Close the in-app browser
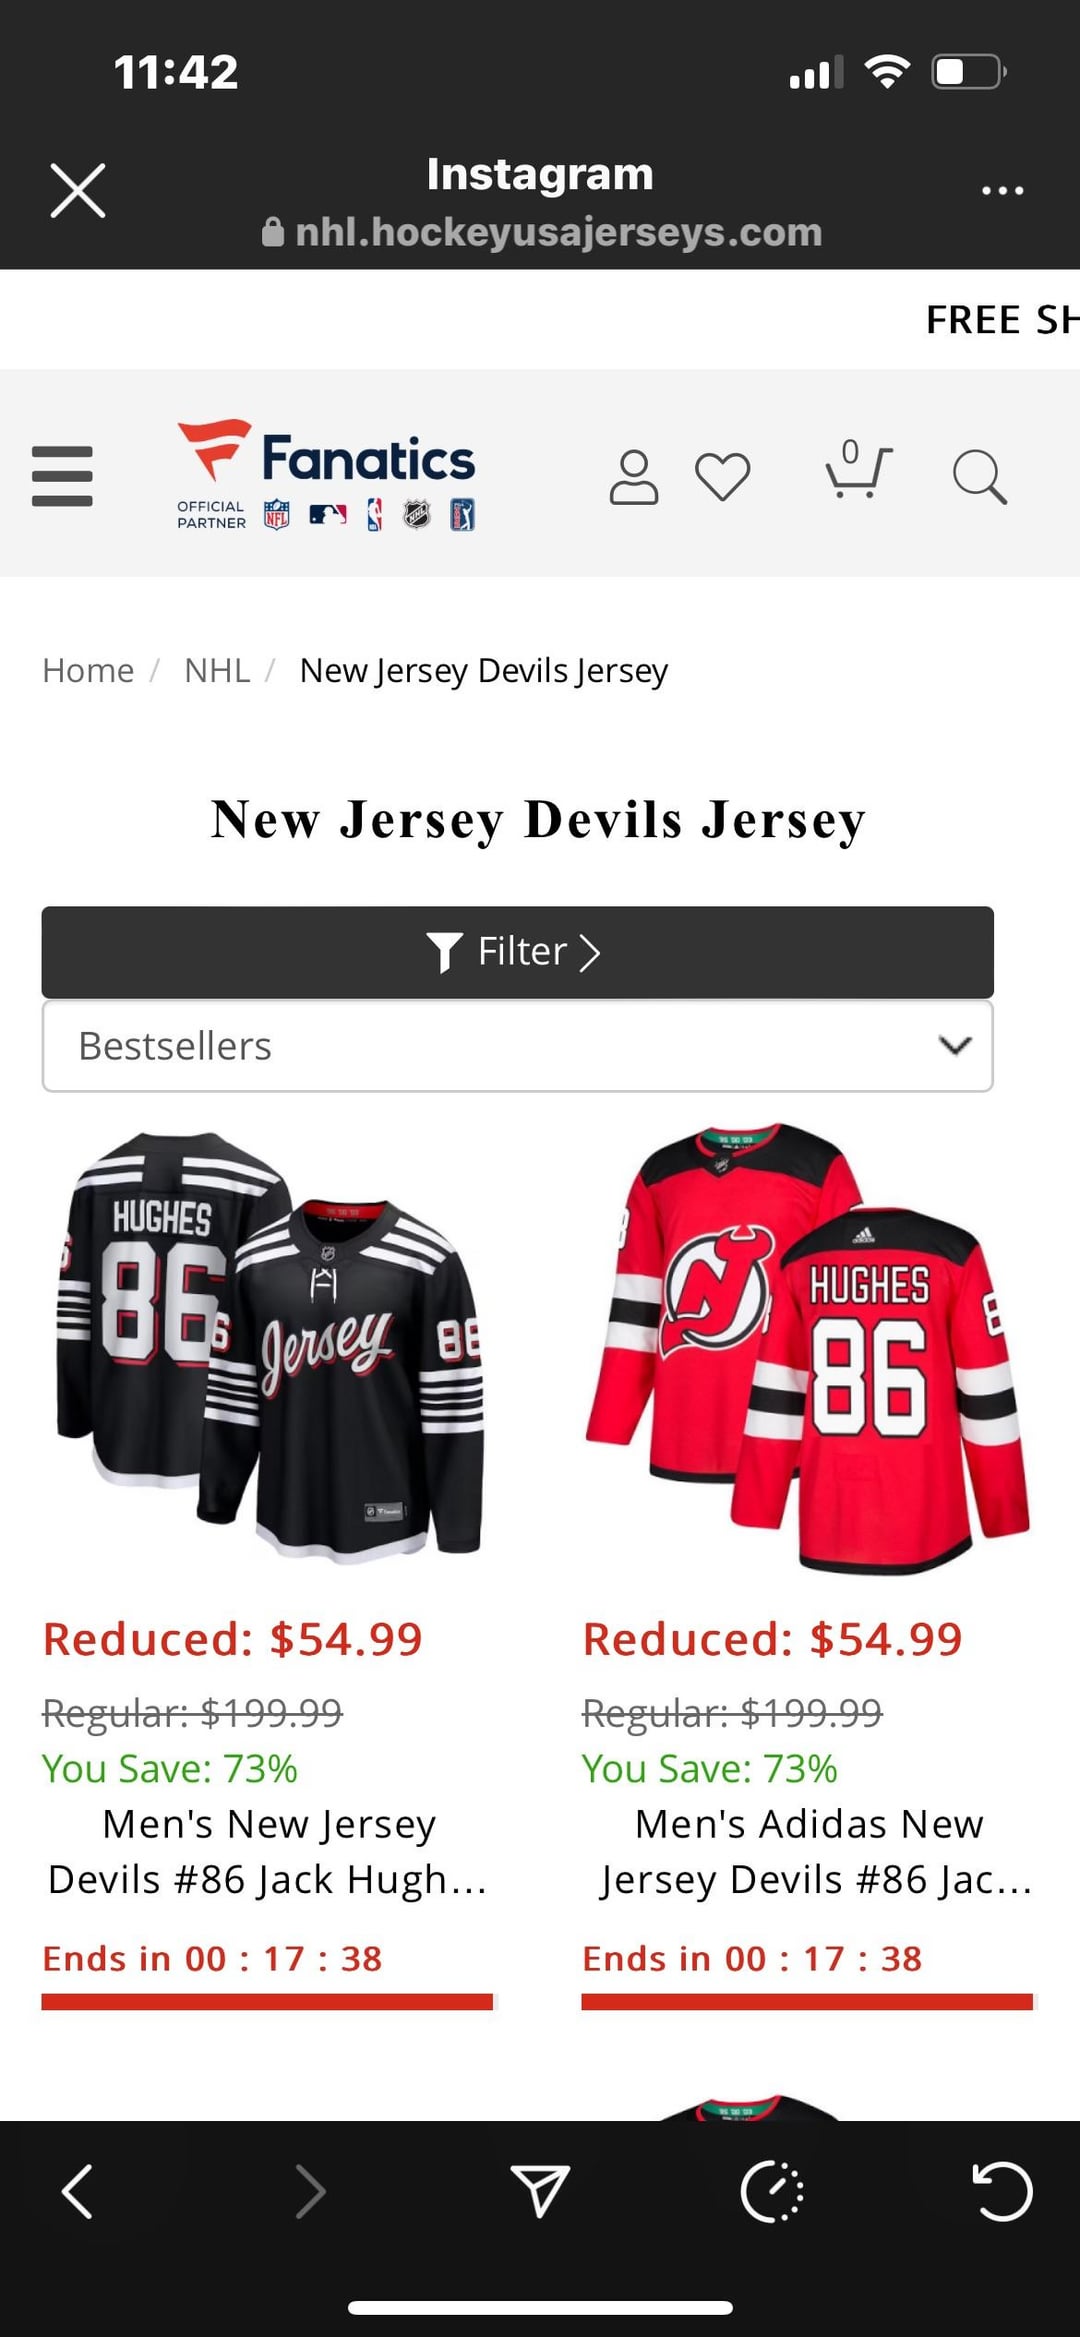Image resolution: width=1080 pixels, height=2337 pixels. tap(78, 190)
